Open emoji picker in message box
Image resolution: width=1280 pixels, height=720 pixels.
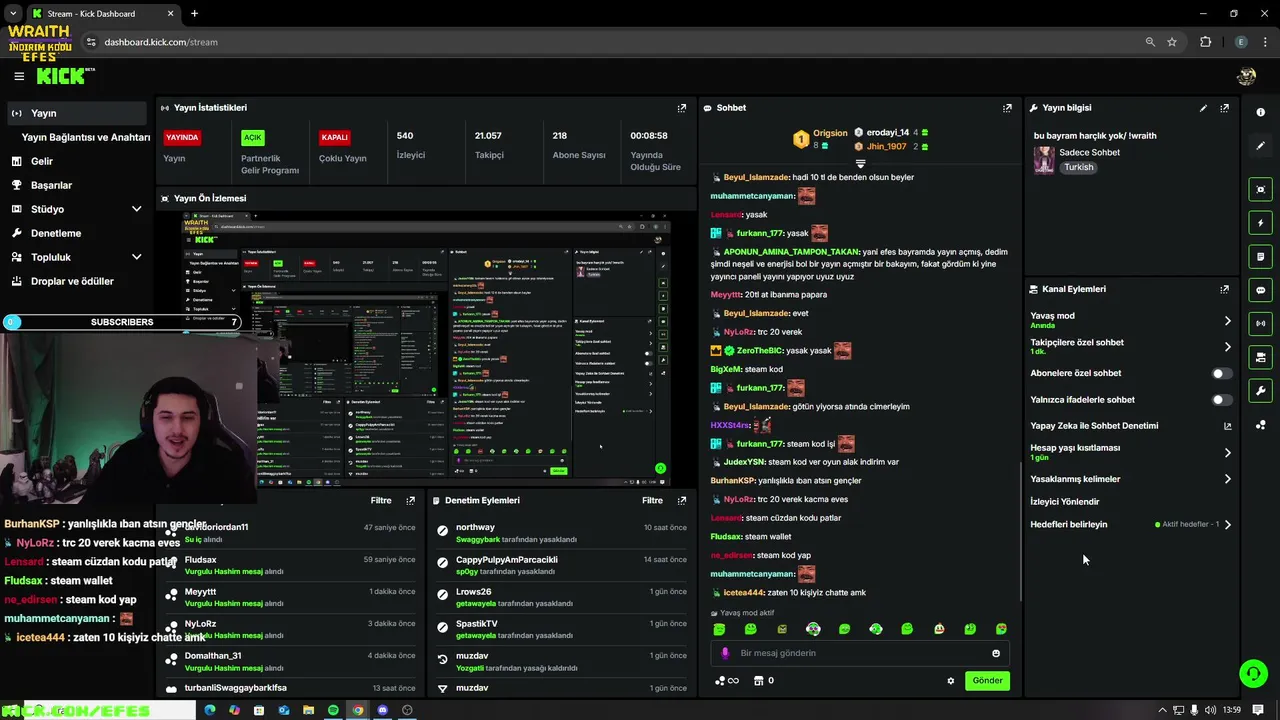point(996,653)
